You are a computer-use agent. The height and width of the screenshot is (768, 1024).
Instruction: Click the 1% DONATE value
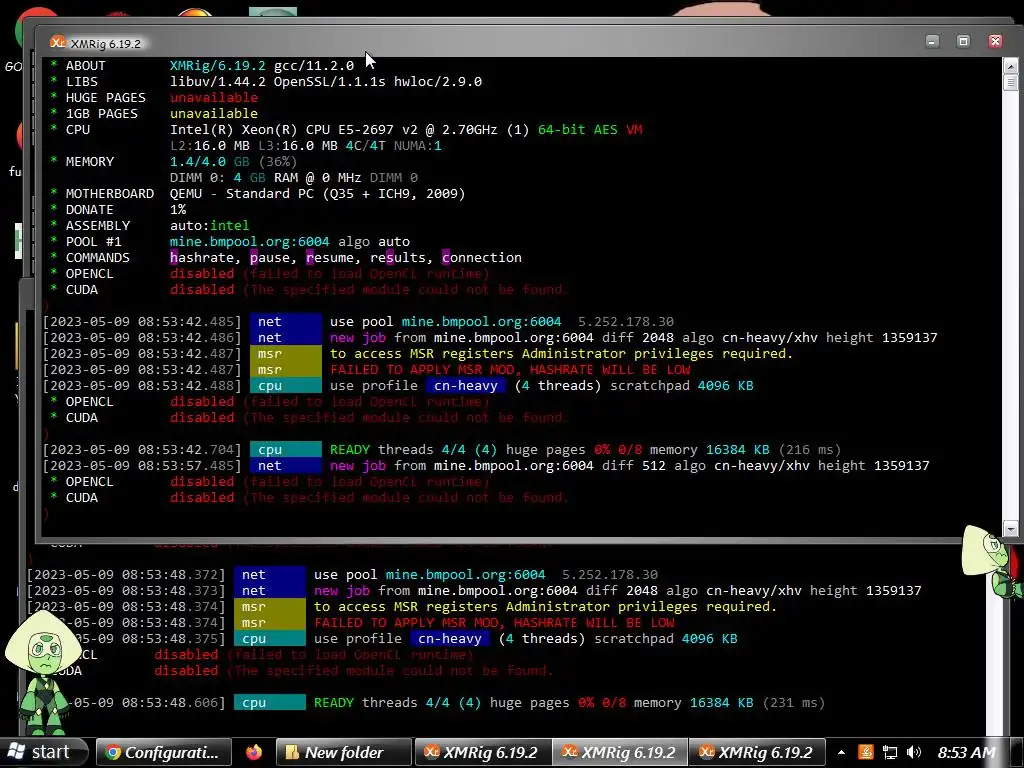pos(178,210)
